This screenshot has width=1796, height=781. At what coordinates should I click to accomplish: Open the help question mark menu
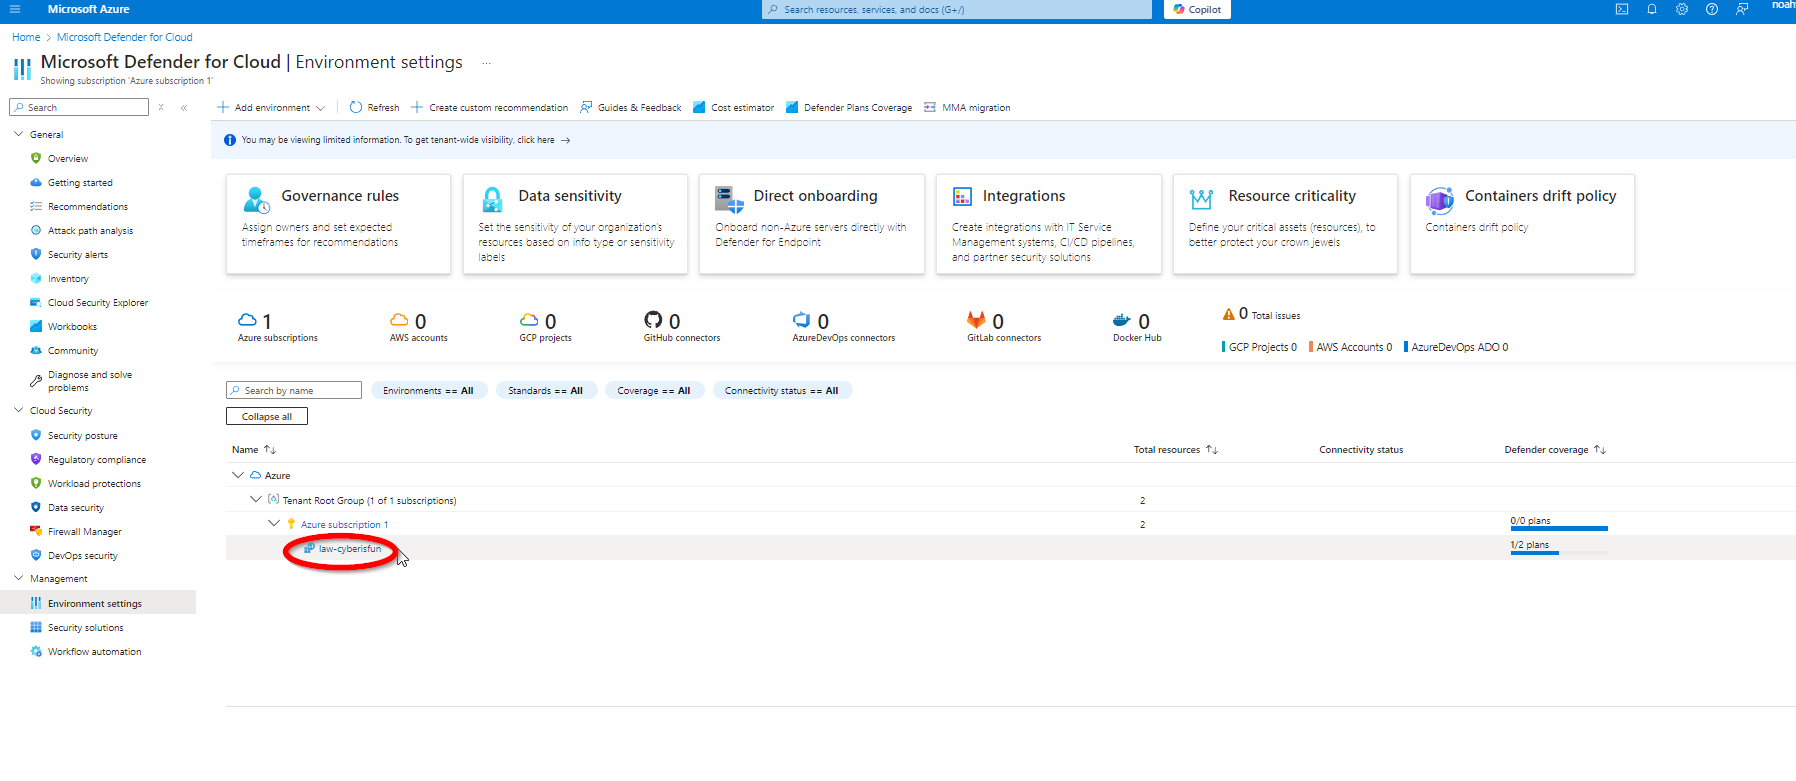[x=1712, y=9]
